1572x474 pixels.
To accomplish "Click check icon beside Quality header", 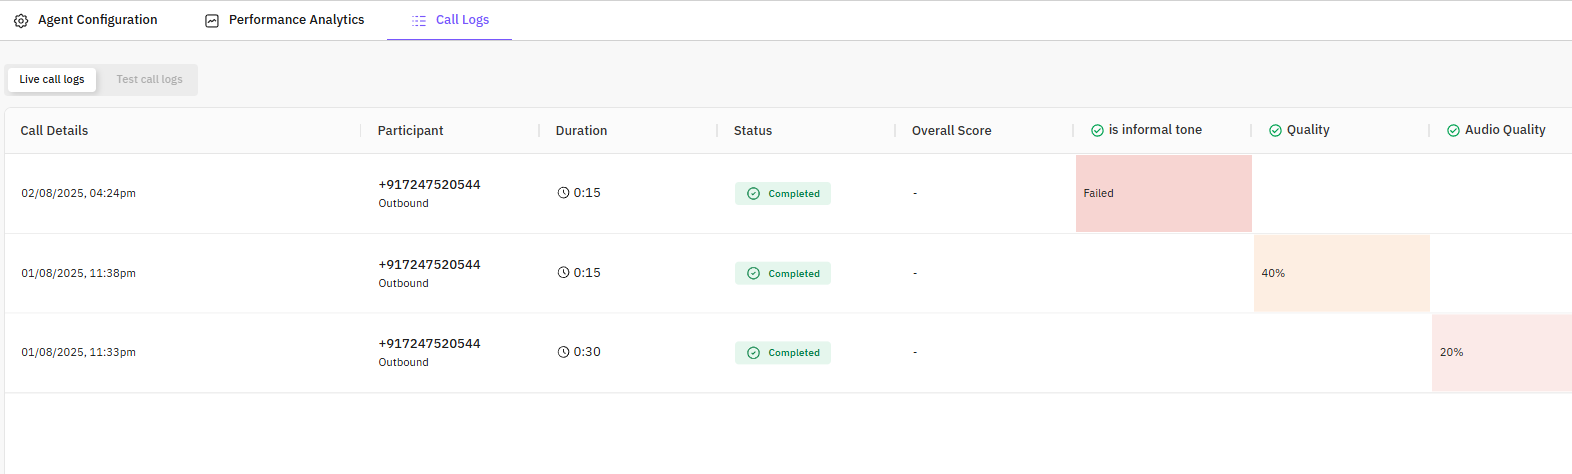I will 1275,130.
